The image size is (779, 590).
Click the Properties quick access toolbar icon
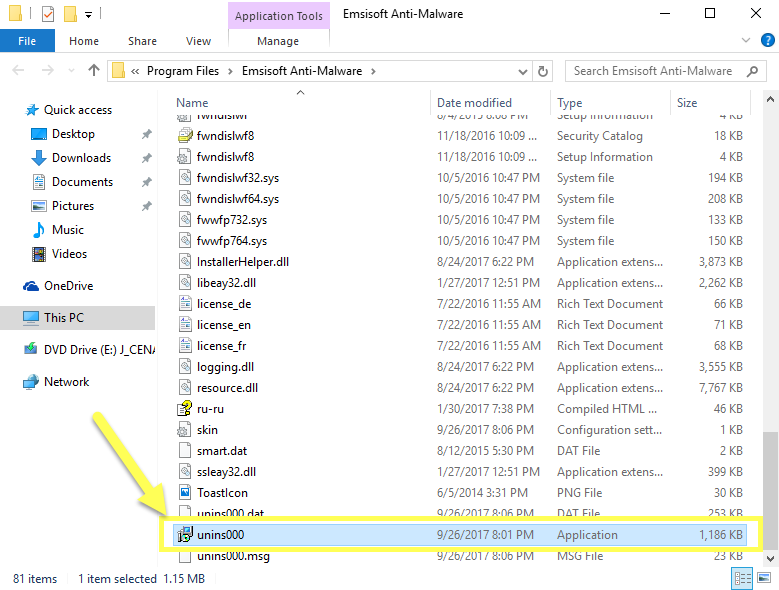pyautogui.click(x=48, y=13)
